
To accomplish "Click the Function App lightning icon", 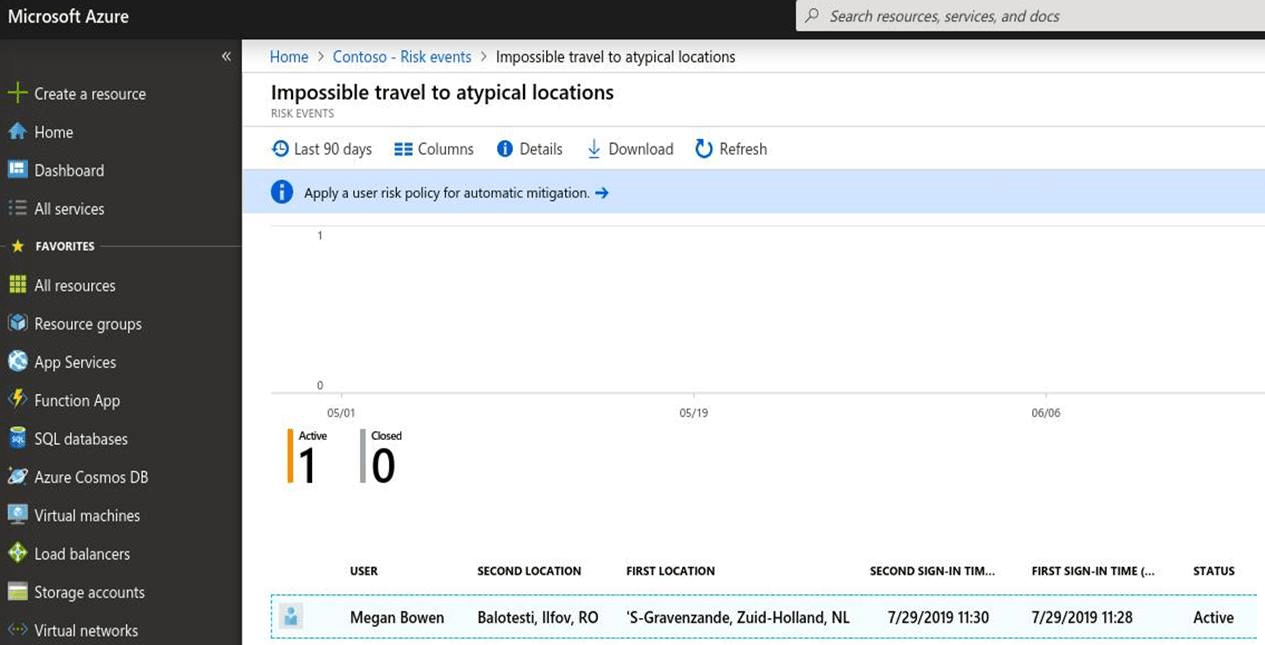I will pyautogui.click(x=17, y=399).
